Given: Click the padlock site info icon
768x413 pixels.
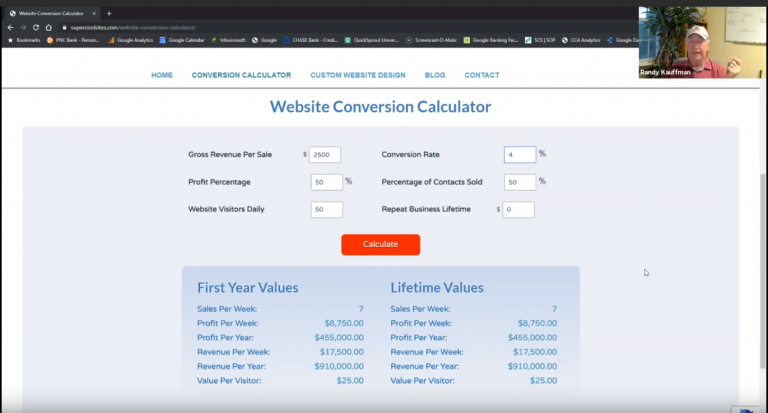Looking at the screenshot, I should (64, 27).
